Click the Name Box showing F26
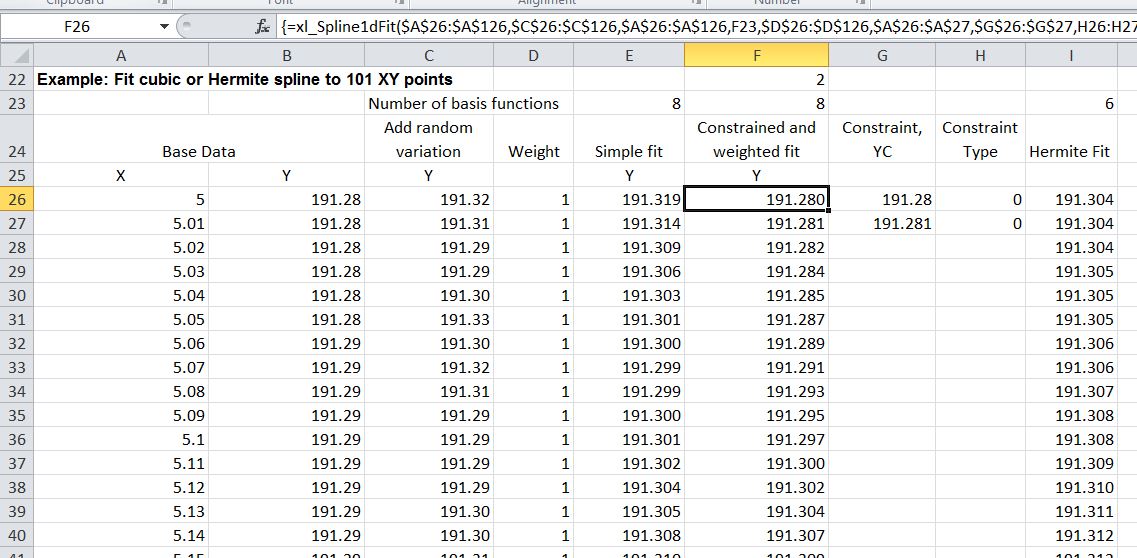Viewport: 1137px width, 558px height. (78, 27)
